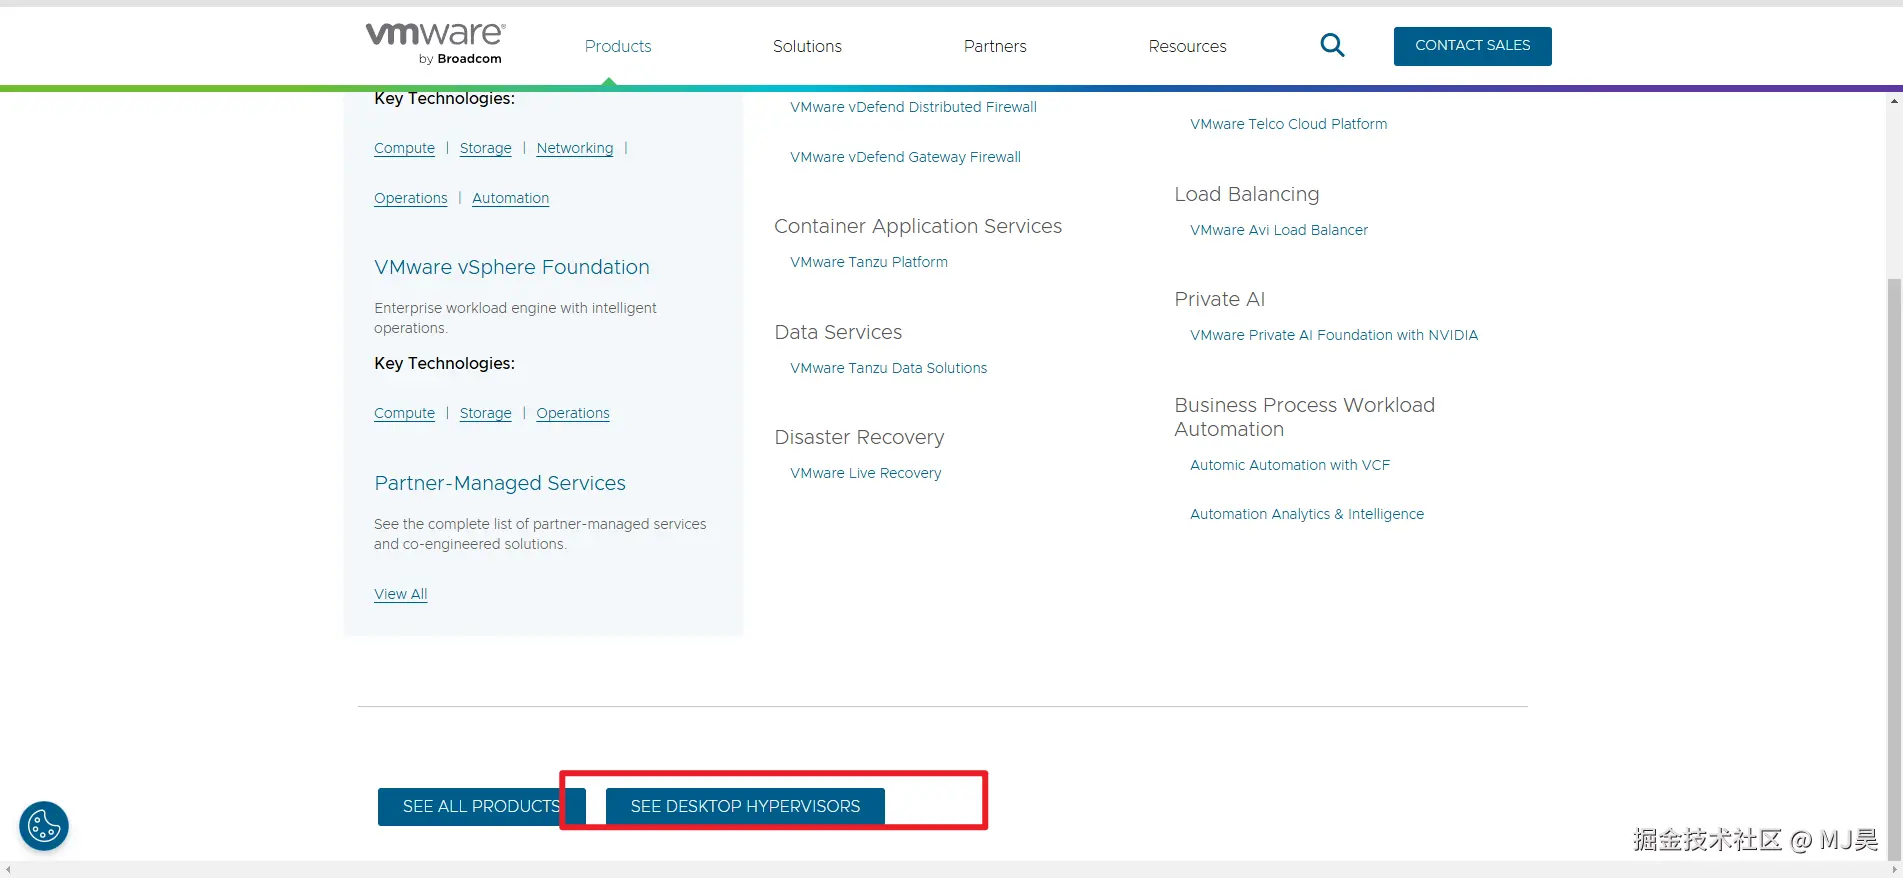Open the Partners menu

click(995, 46)
